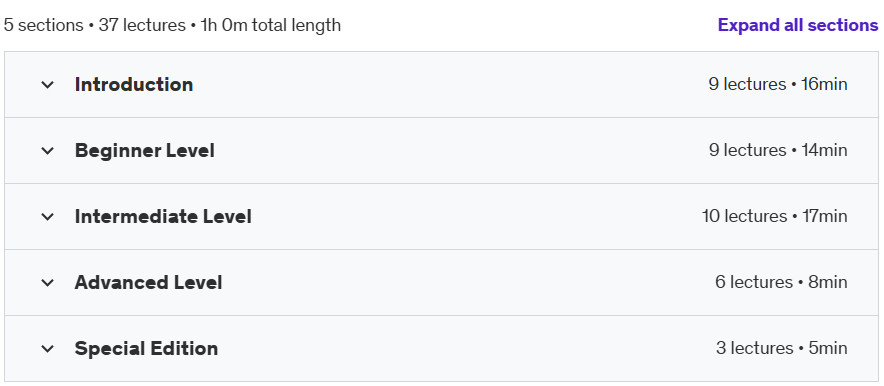Click the 6 lectures 8min text

point(781,282)
